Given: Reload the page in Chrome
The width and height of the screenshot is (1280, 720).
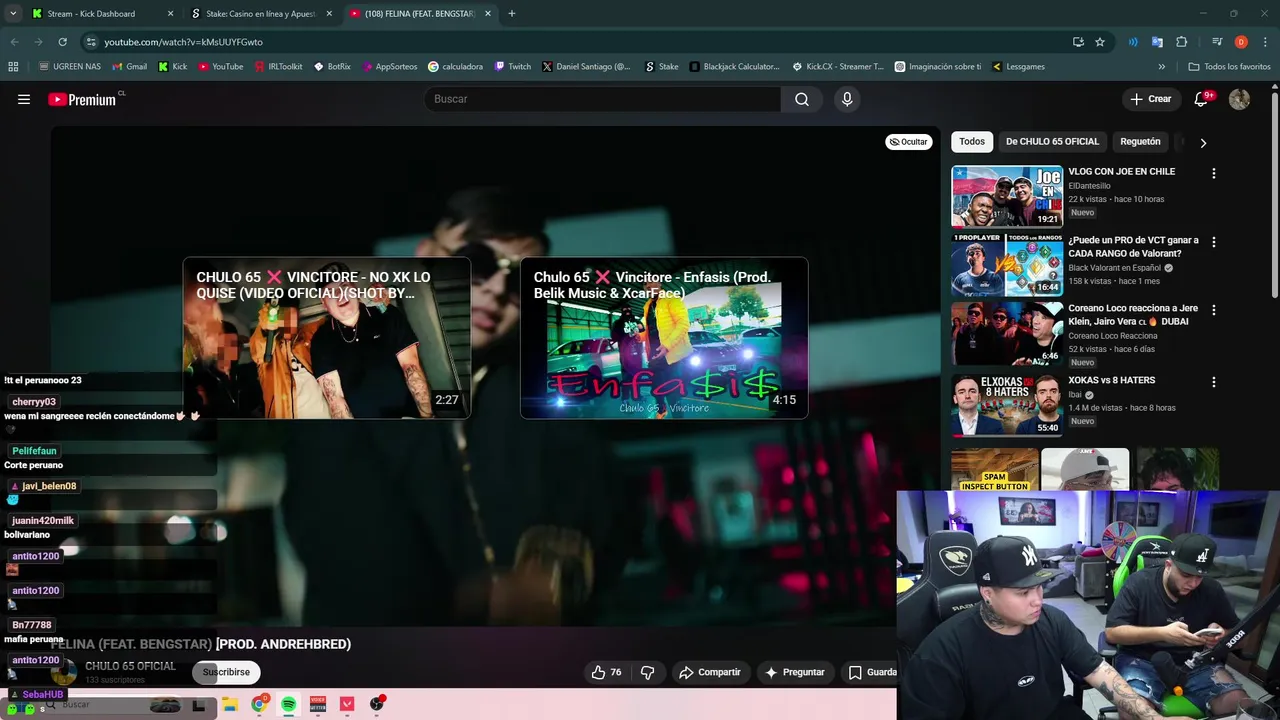Looking at the screenshot, I should coord(62,42).
